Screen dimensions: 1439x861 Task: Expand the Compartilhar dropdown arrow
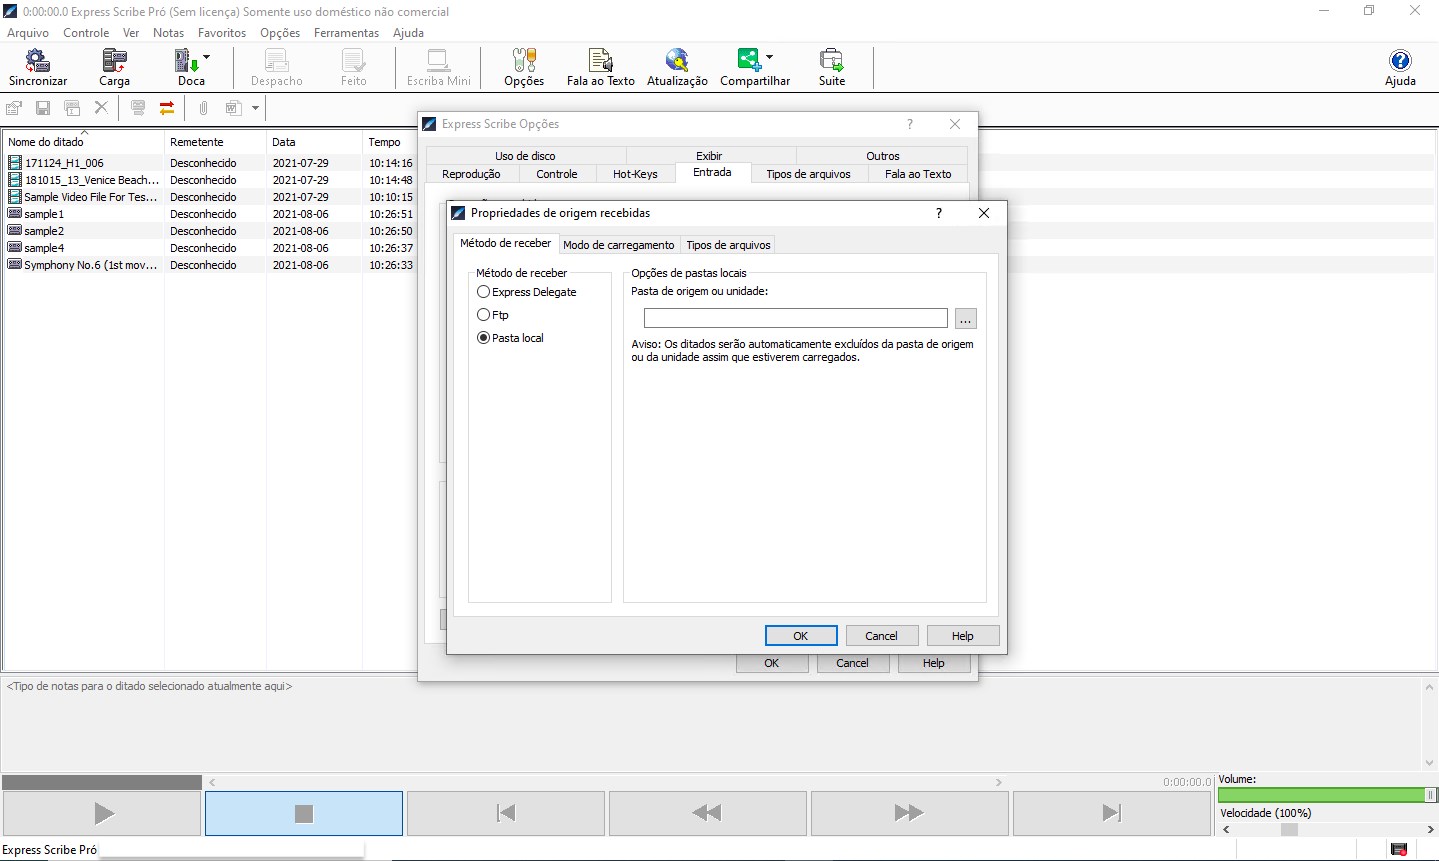[x=769, y=57]
